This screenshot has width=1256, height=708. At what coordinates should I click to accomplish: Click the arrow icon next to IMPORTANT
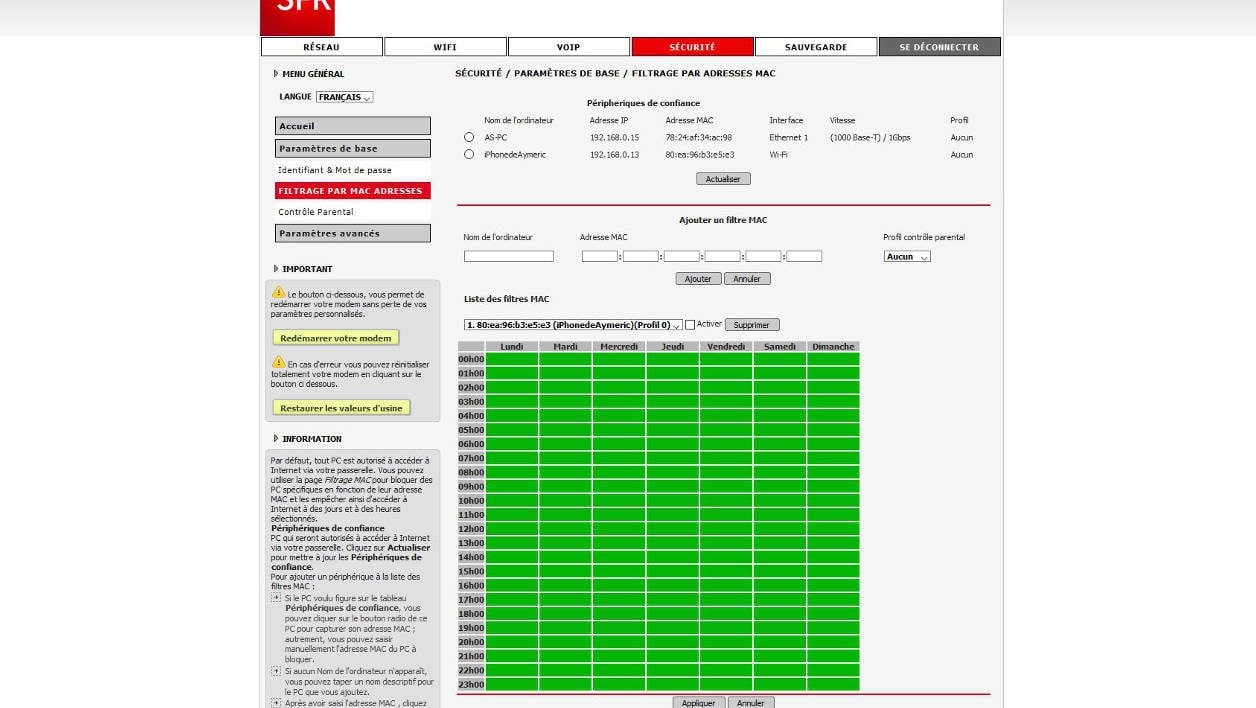276,269
